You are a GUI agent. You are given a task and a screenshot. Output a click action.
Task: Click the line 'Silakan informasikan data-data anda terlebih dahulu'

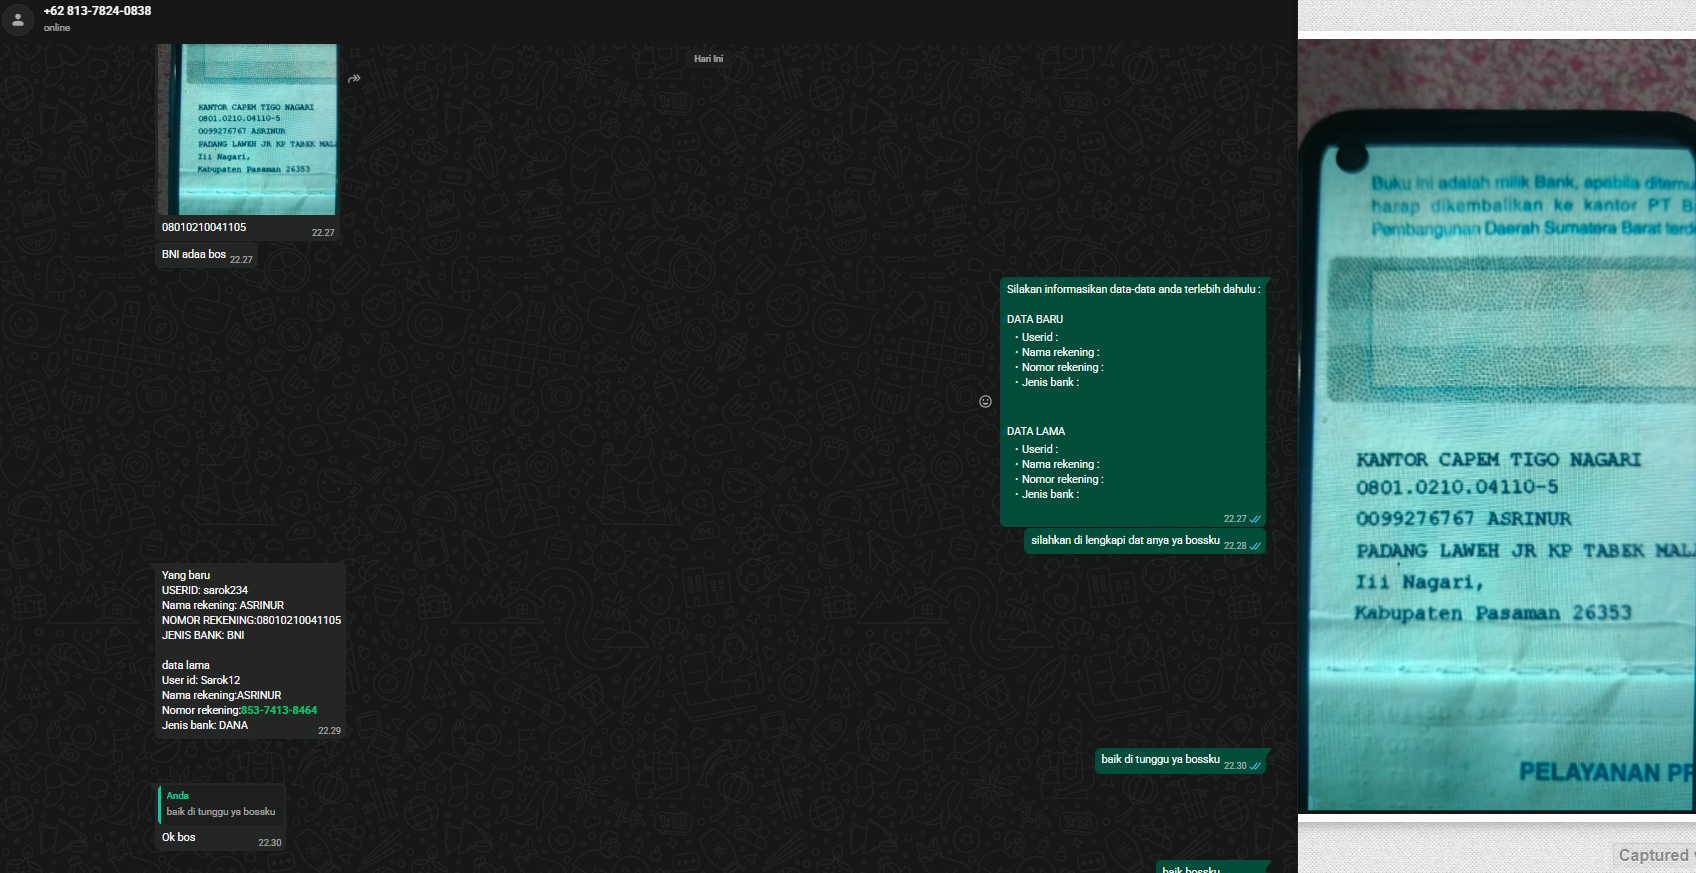1133,289
